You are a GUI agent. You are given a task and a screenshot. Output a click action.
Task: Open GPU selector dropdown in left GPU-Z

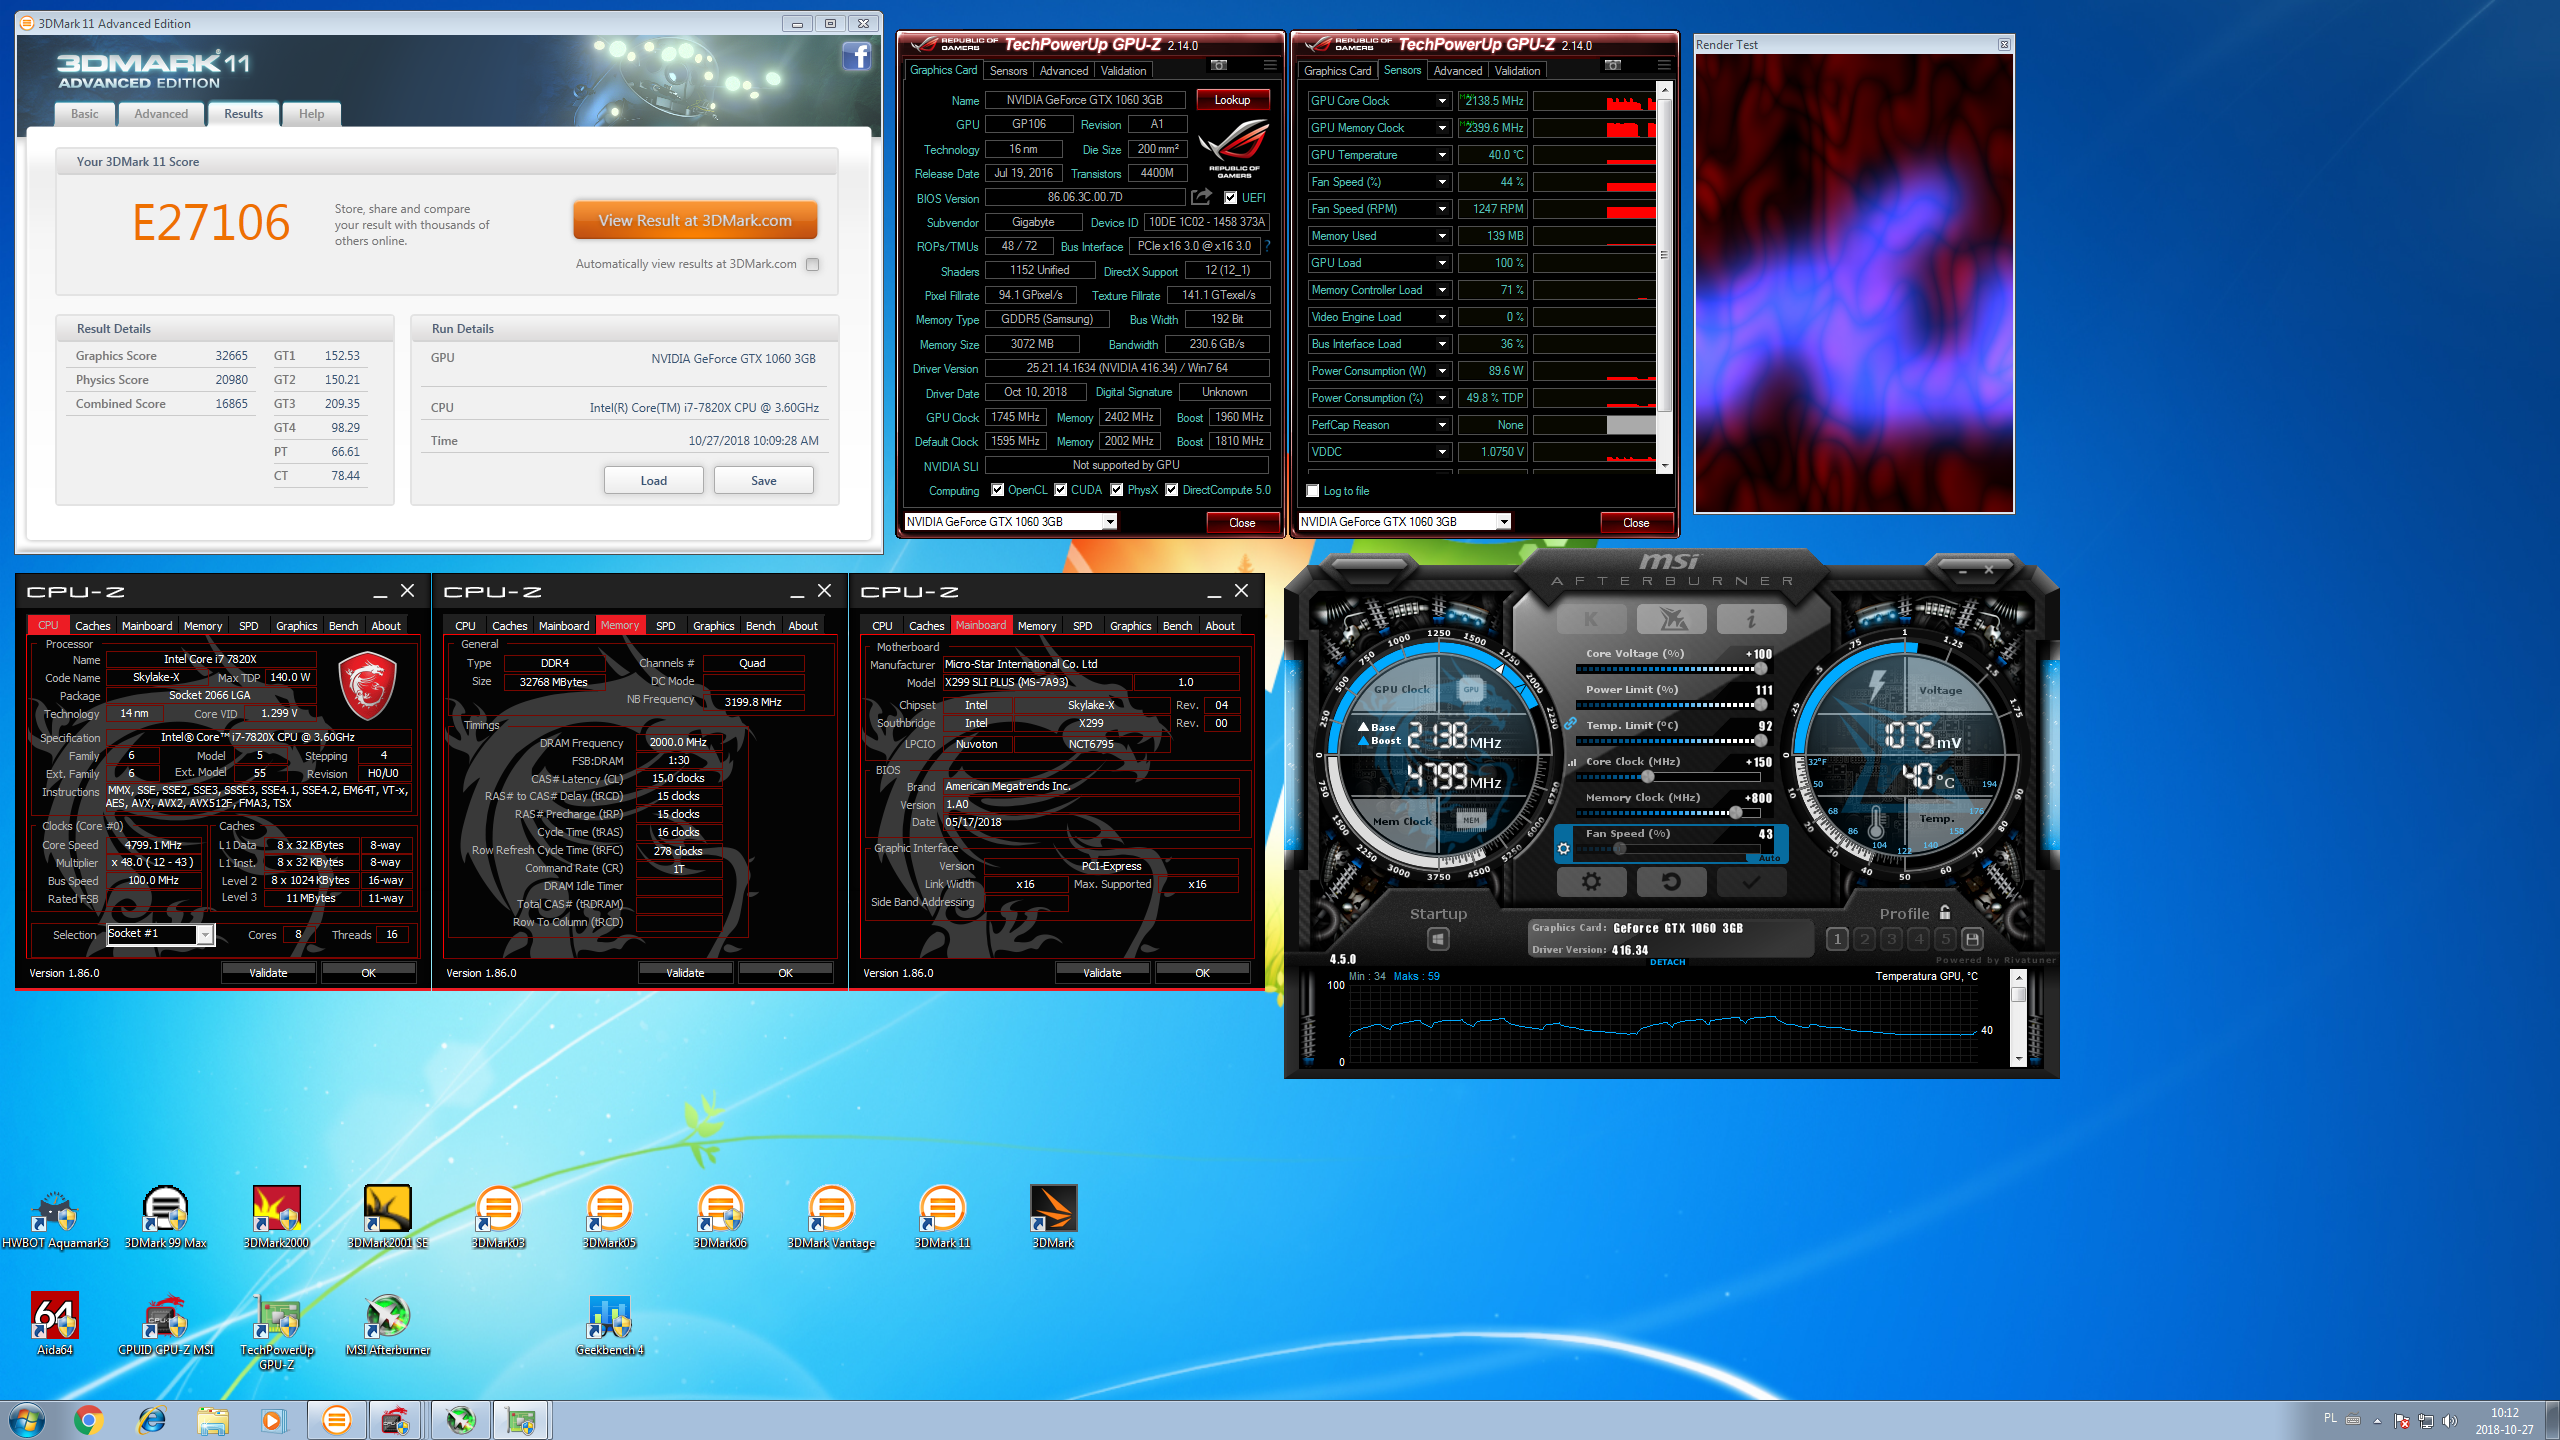coord(1110,522)
